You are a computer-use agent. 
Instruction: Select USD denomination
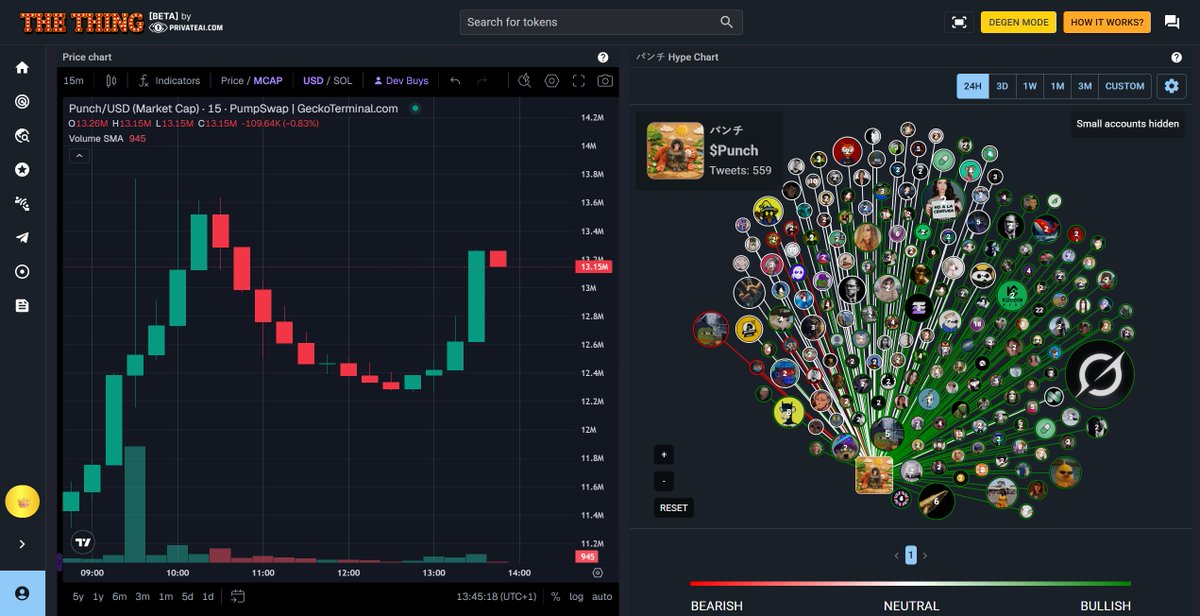[313, 81]
